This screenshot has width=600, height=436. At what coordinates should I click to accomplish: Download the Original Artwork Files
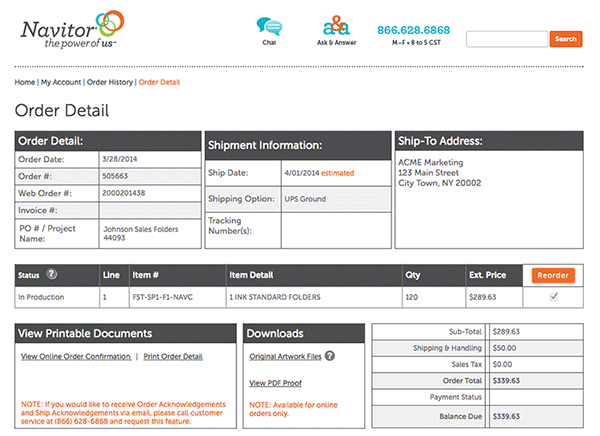point(284,356)
